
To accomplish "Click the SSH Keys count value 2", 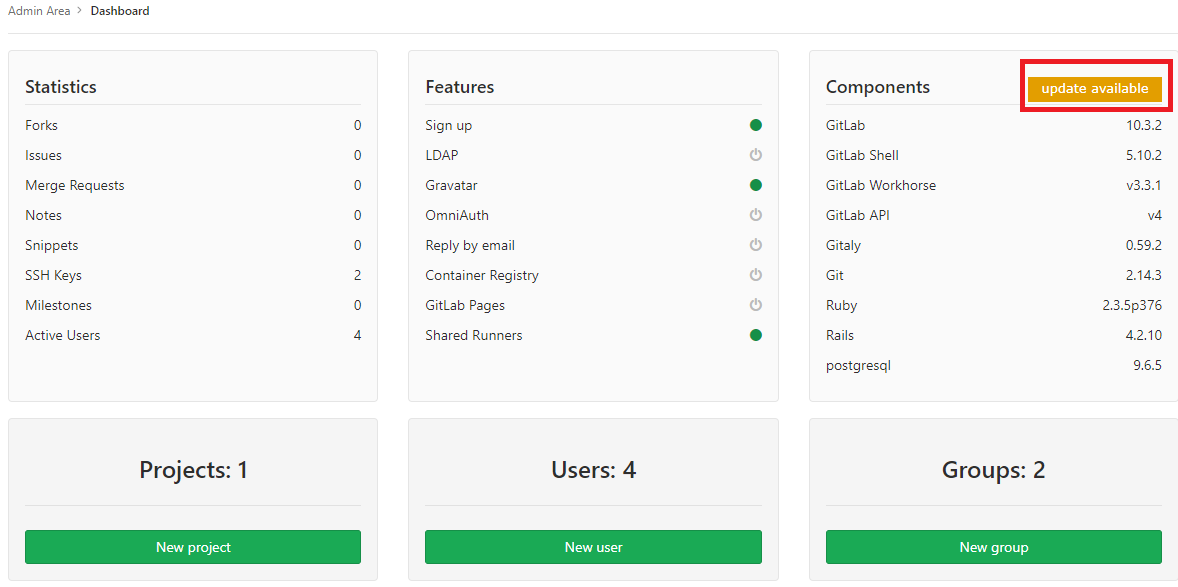I will coord(358,276).
